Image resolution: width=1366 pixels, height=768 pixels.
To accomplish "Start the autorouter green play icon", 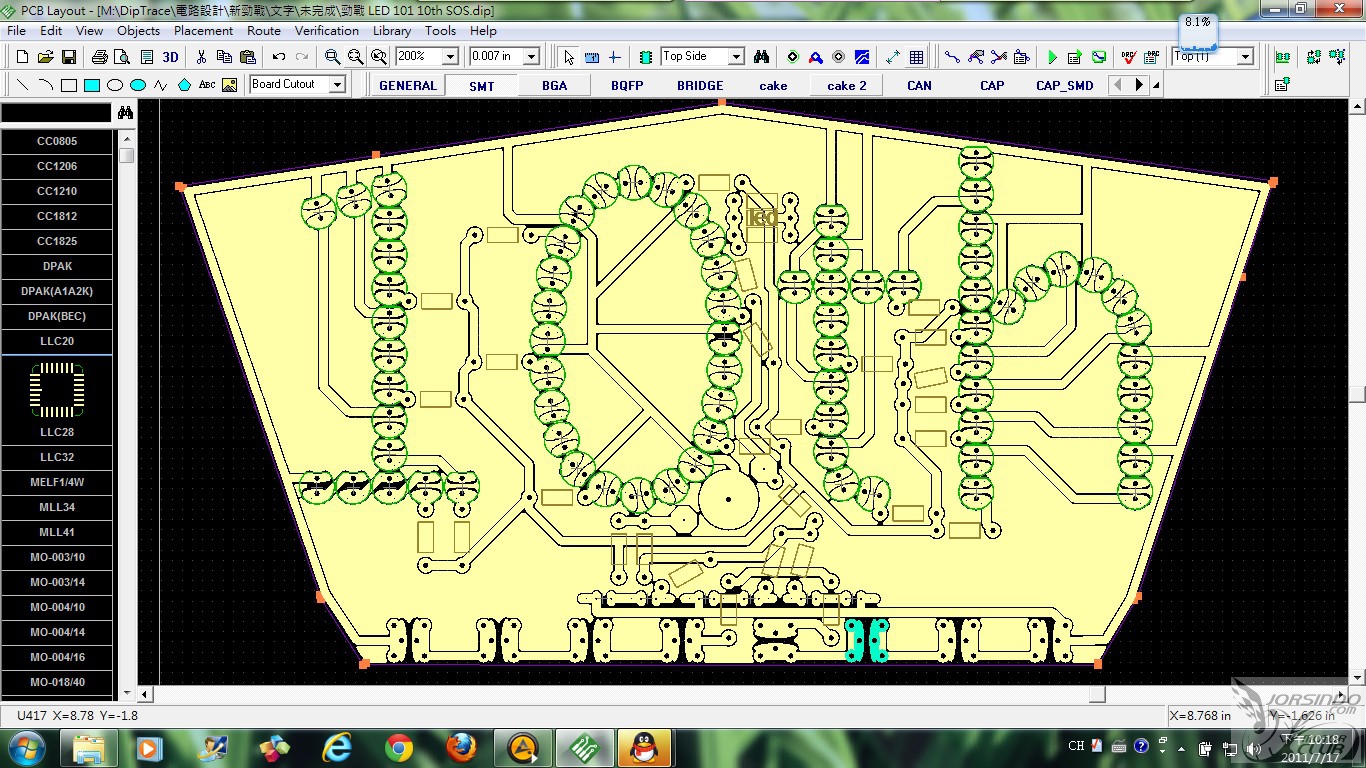I will point(1052,57).
